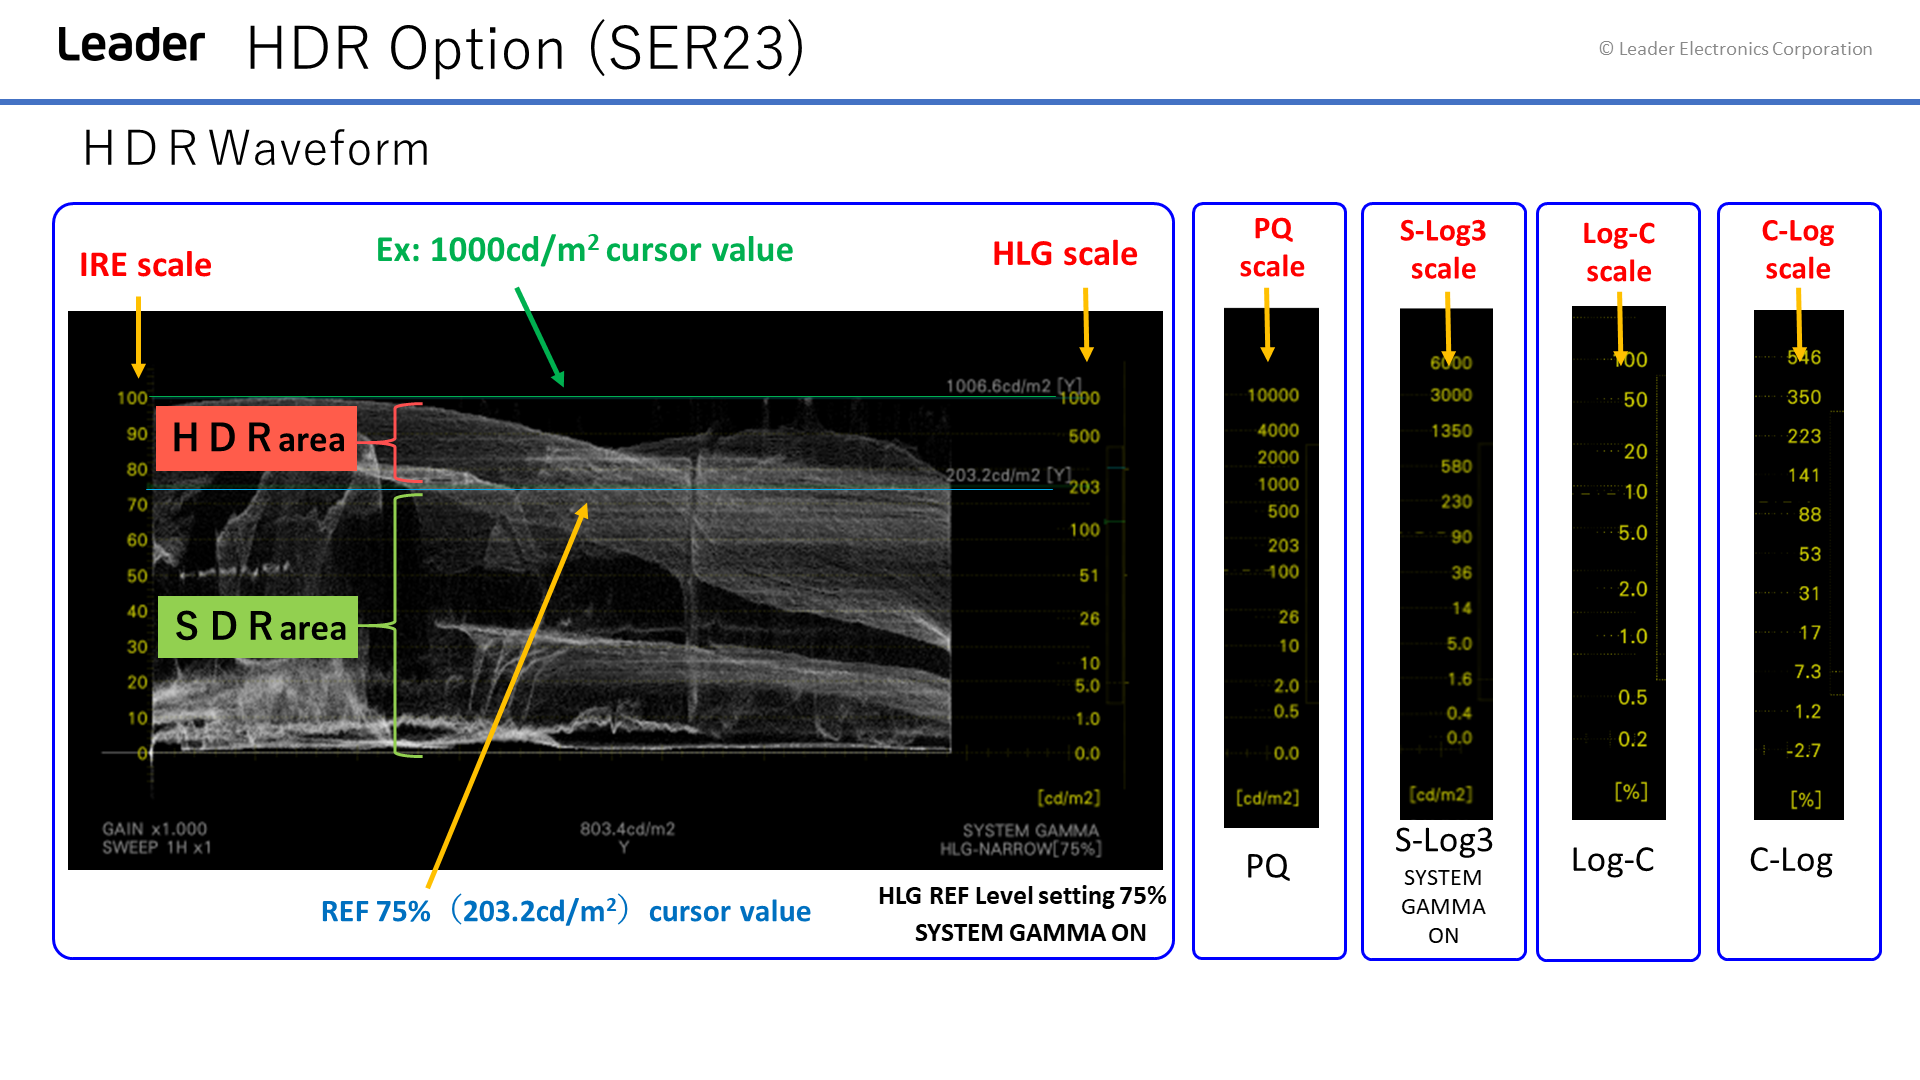Select the C-Log scale strip image
This screenshot has height=1080, width=1920.
point(1798,564)
